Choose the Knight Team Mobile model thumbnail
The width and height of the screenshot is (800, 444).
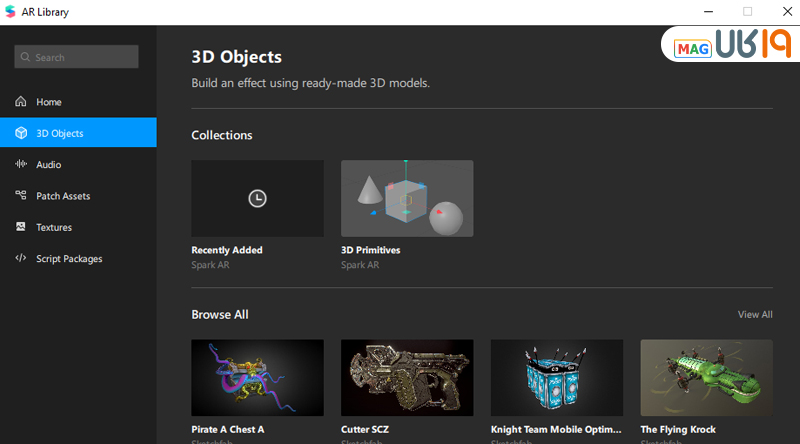pyautogui.click(x=557, y=377)
